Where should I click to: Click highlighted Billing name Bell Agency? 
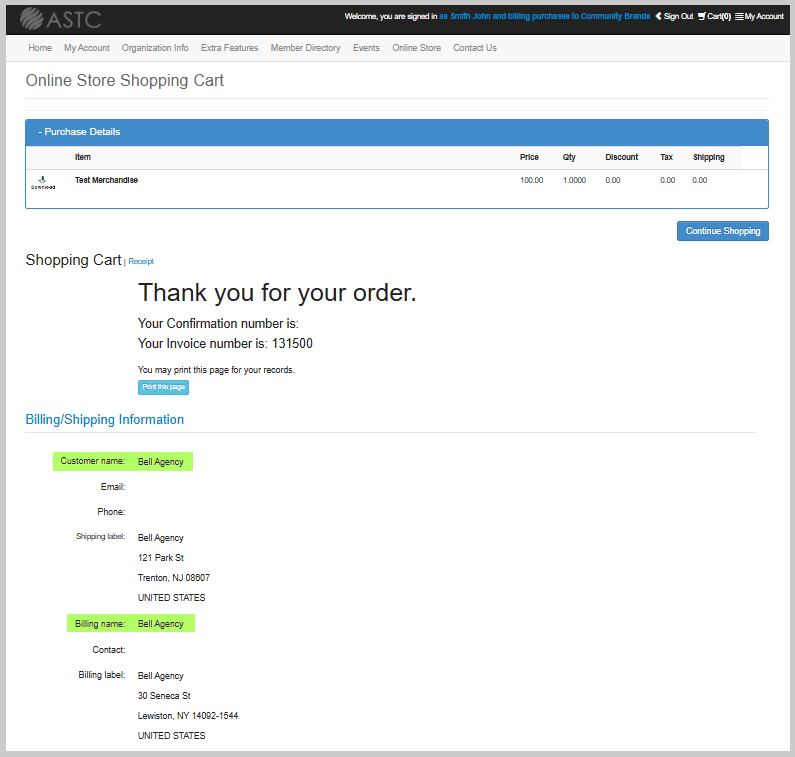131,623
